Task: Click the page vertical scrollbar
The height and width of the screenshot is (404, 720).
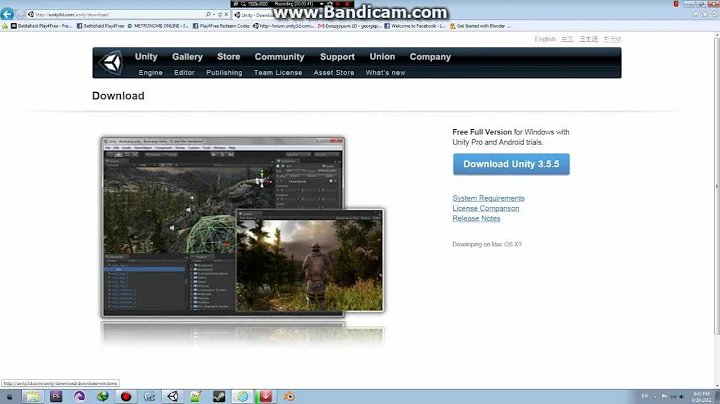Action: [717, 184]
